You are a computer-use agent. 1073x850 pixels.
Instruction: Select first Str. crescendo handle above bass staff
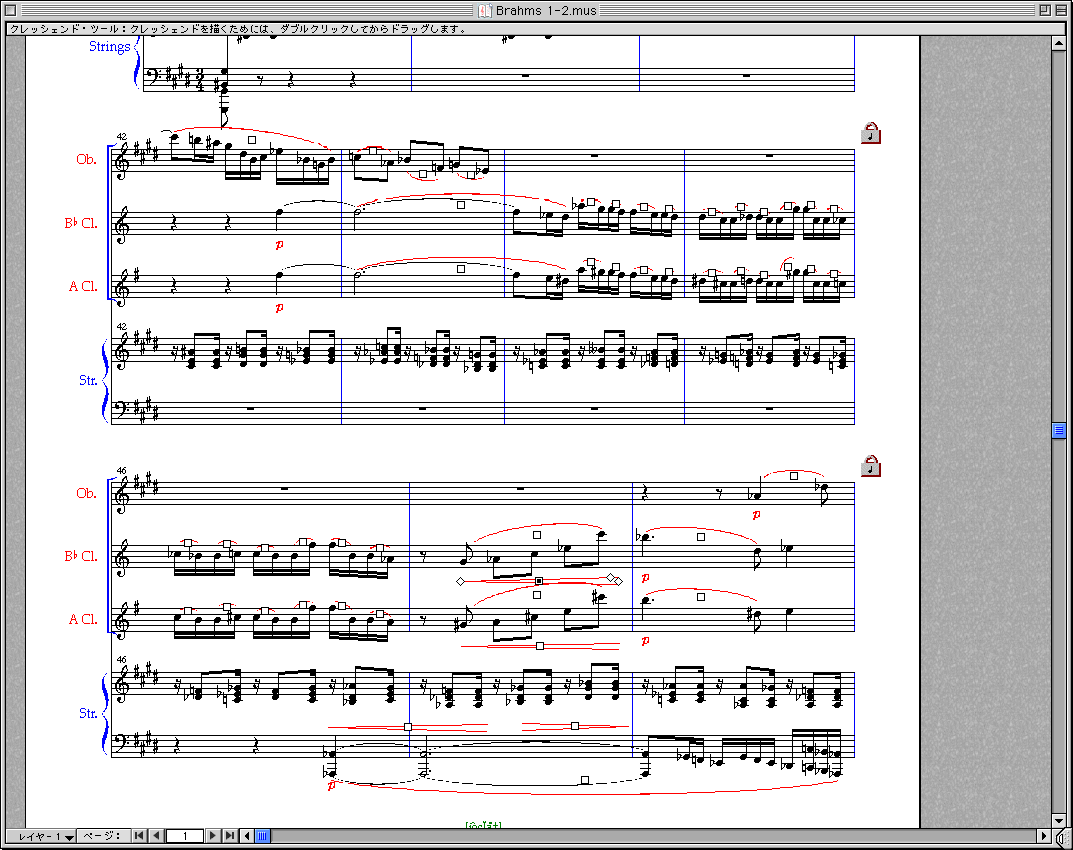point(408,727)
